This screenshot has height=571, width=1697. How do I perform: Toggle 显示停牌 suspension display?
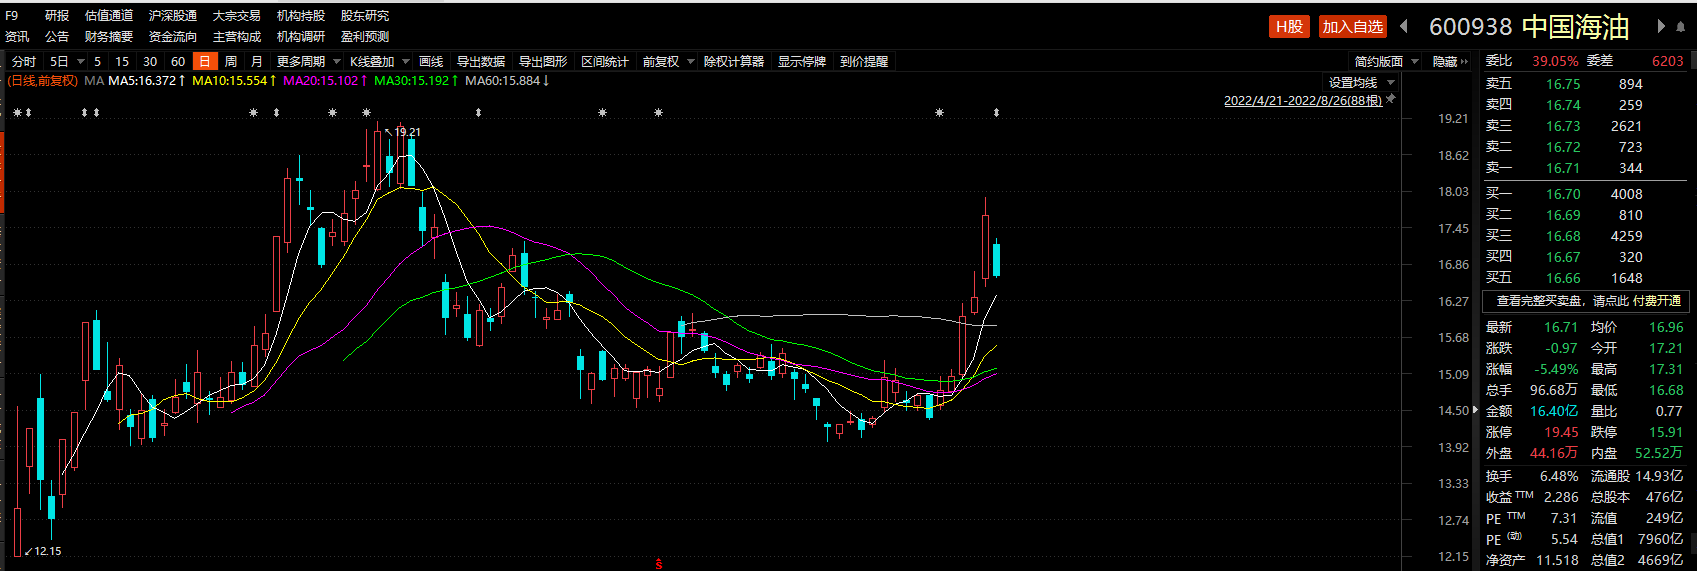(x=802, y=61)
